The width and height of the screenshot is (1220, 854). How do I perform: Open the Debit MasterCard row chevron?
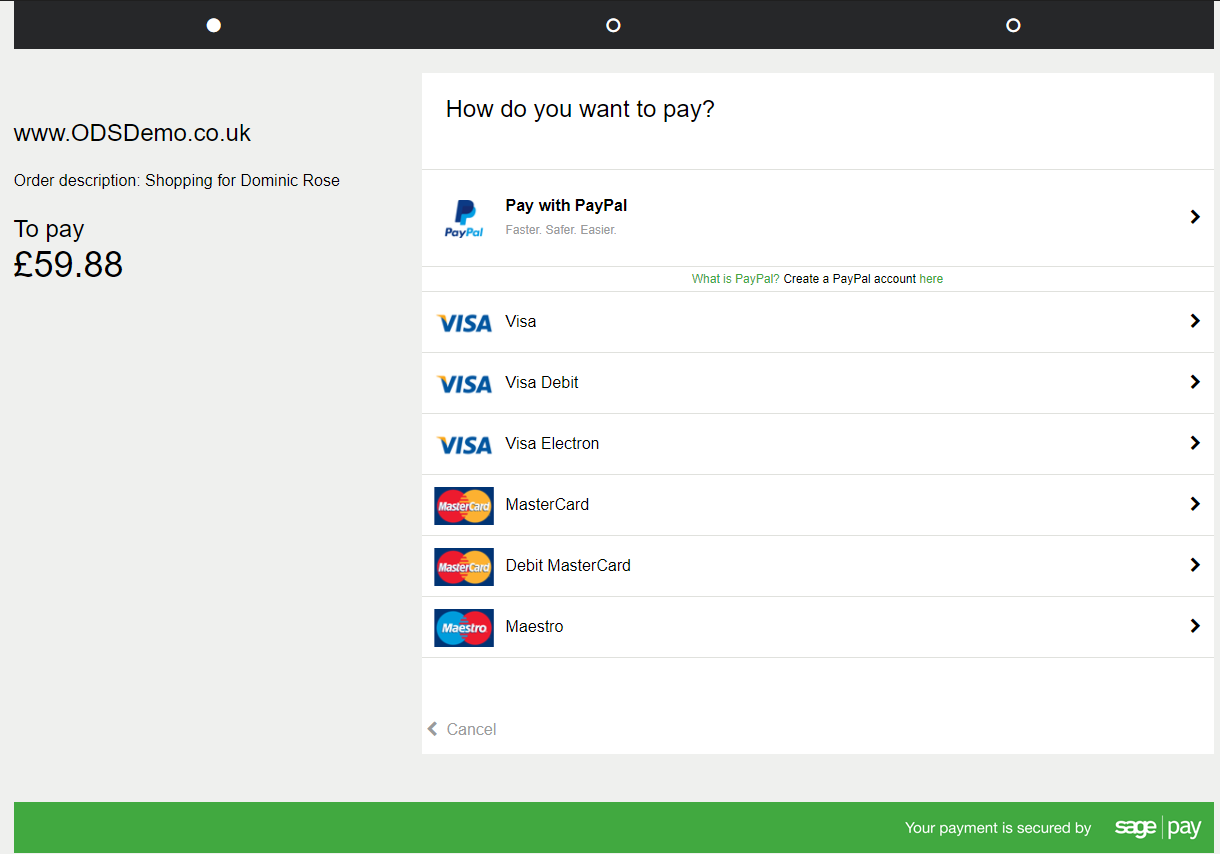1194,565
